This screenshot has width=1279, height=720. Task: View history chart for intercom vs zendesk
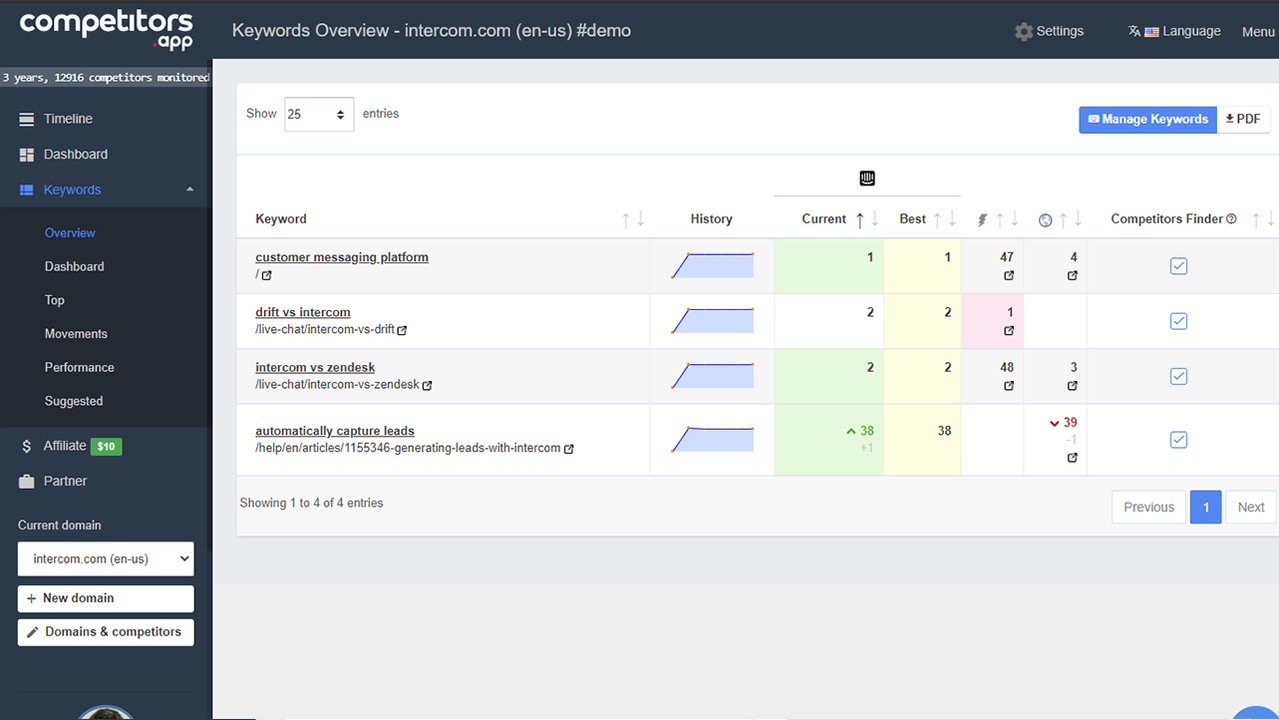point(712,376)
